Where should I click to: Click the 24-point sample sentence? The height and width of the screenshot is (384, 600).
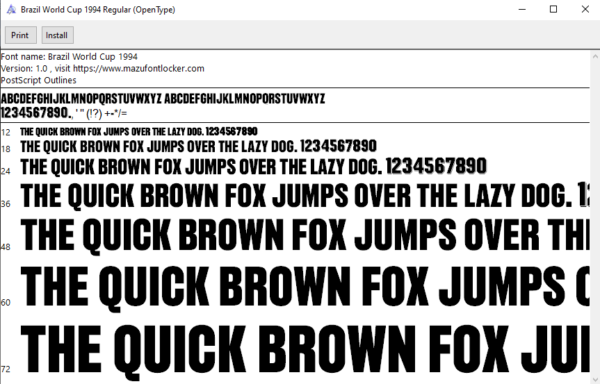pos(253,167)
